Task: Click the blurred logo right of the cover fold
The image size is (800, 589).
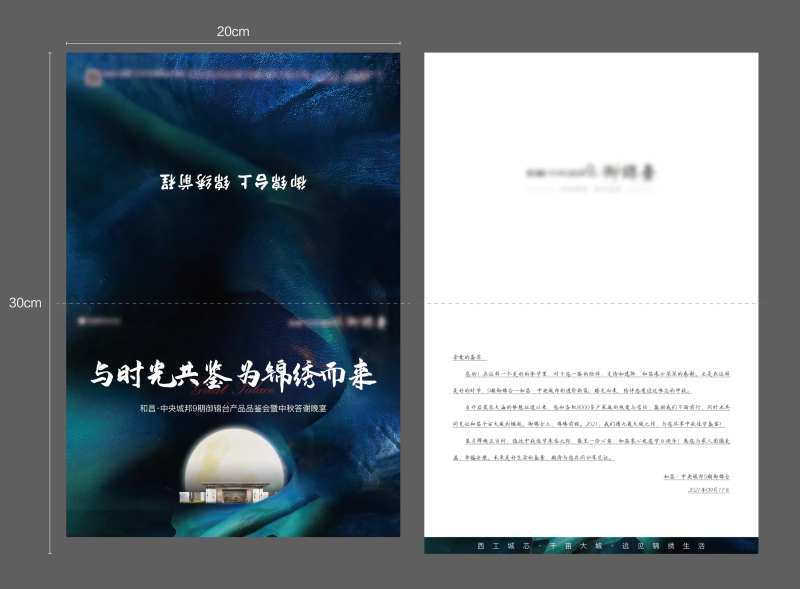Action: tap(337, 322)
